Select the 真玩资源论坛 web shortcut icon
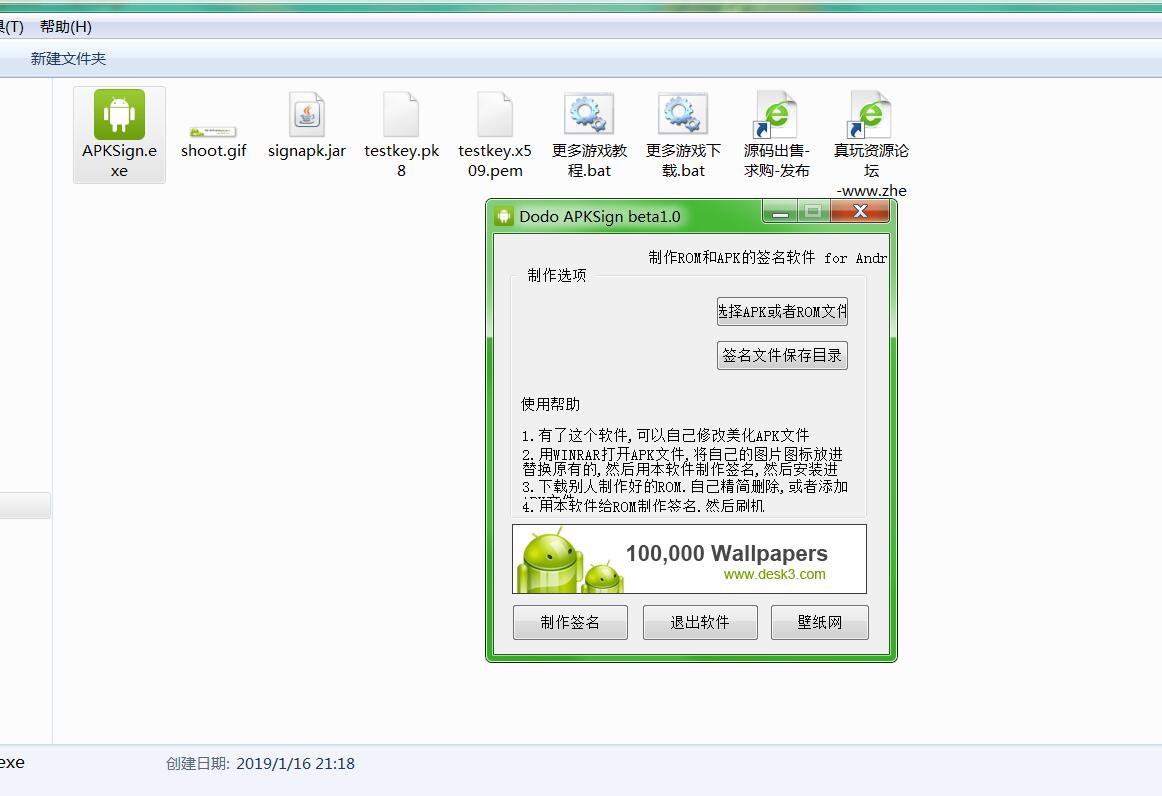Viewport: 1162px width, 796px height. tap(871, 115)
